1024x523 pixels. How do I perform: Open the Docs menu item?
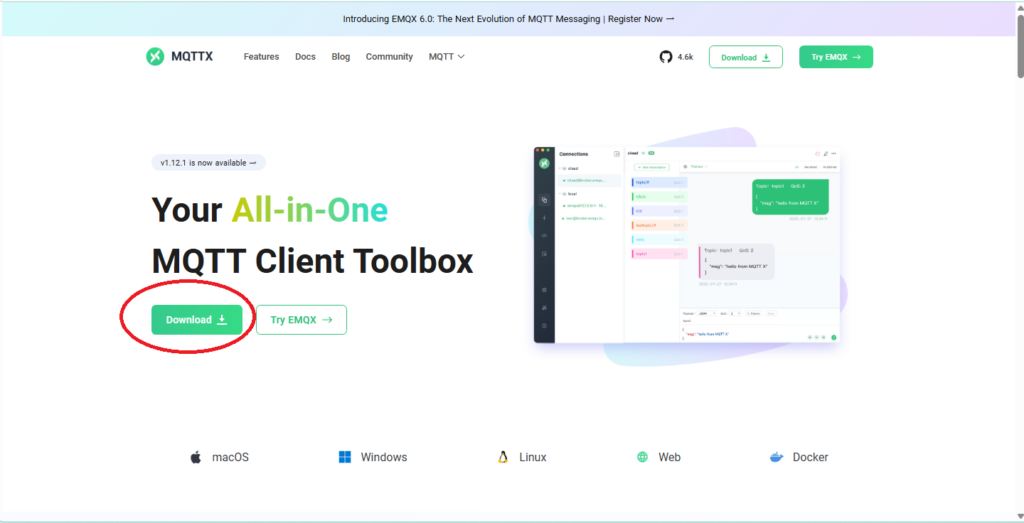305,57
